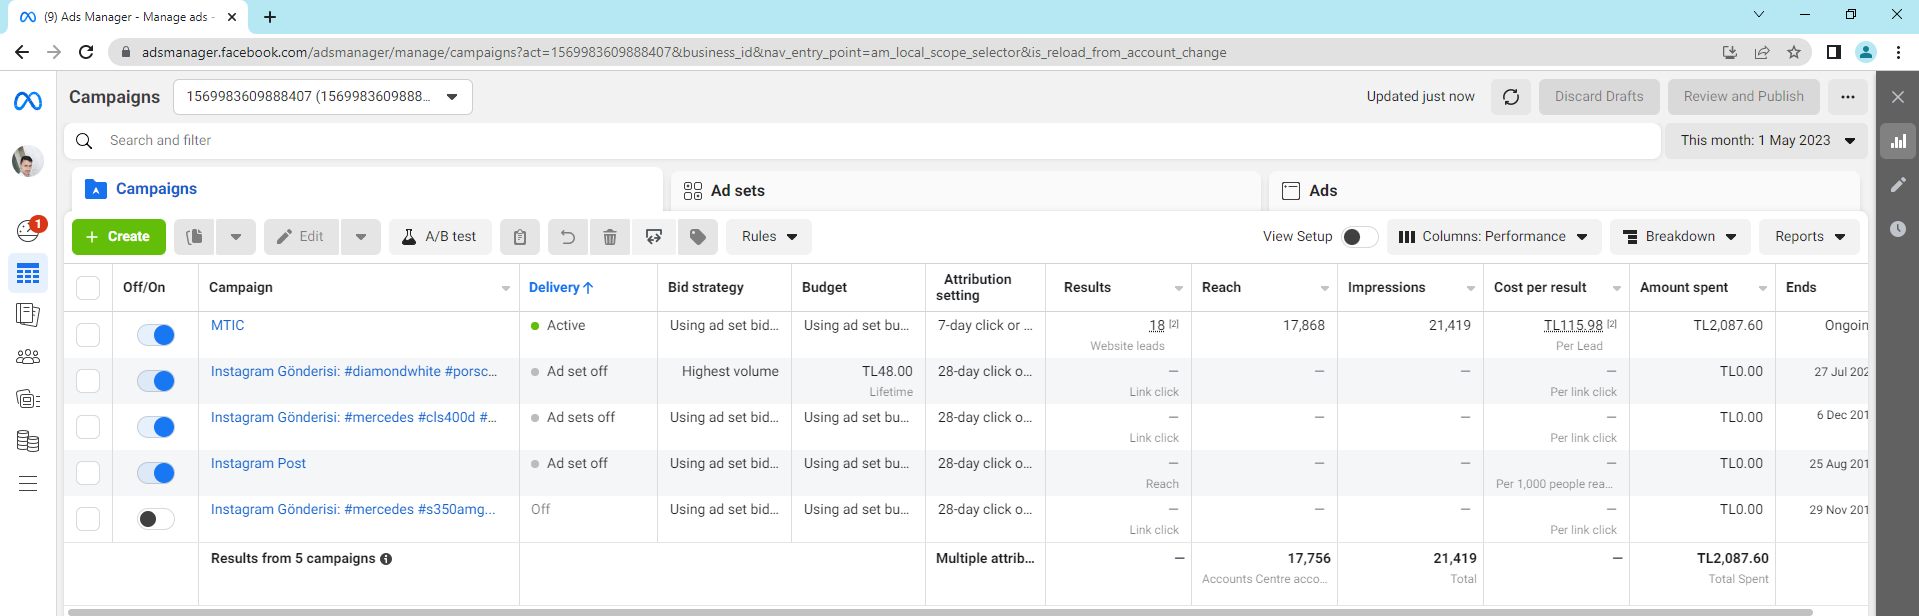
Task: Open the Ads reporting icon in sidebar
Action: click(x=28, y=315)
